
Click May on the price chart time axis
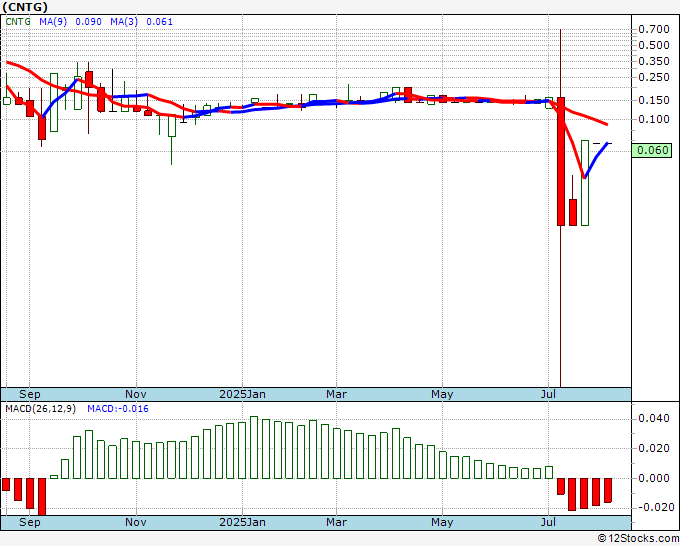pos(442,394)
